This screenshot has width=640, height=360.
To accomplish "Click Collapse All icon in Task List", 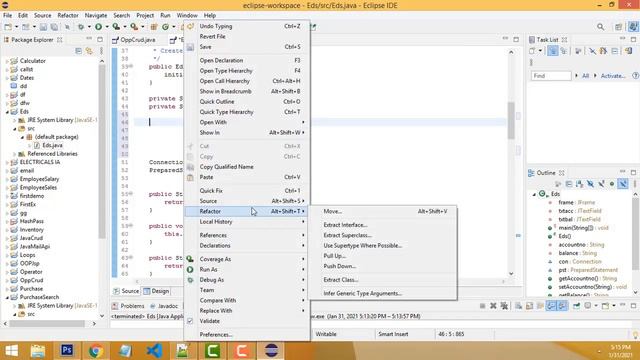I will pos(615,51).
